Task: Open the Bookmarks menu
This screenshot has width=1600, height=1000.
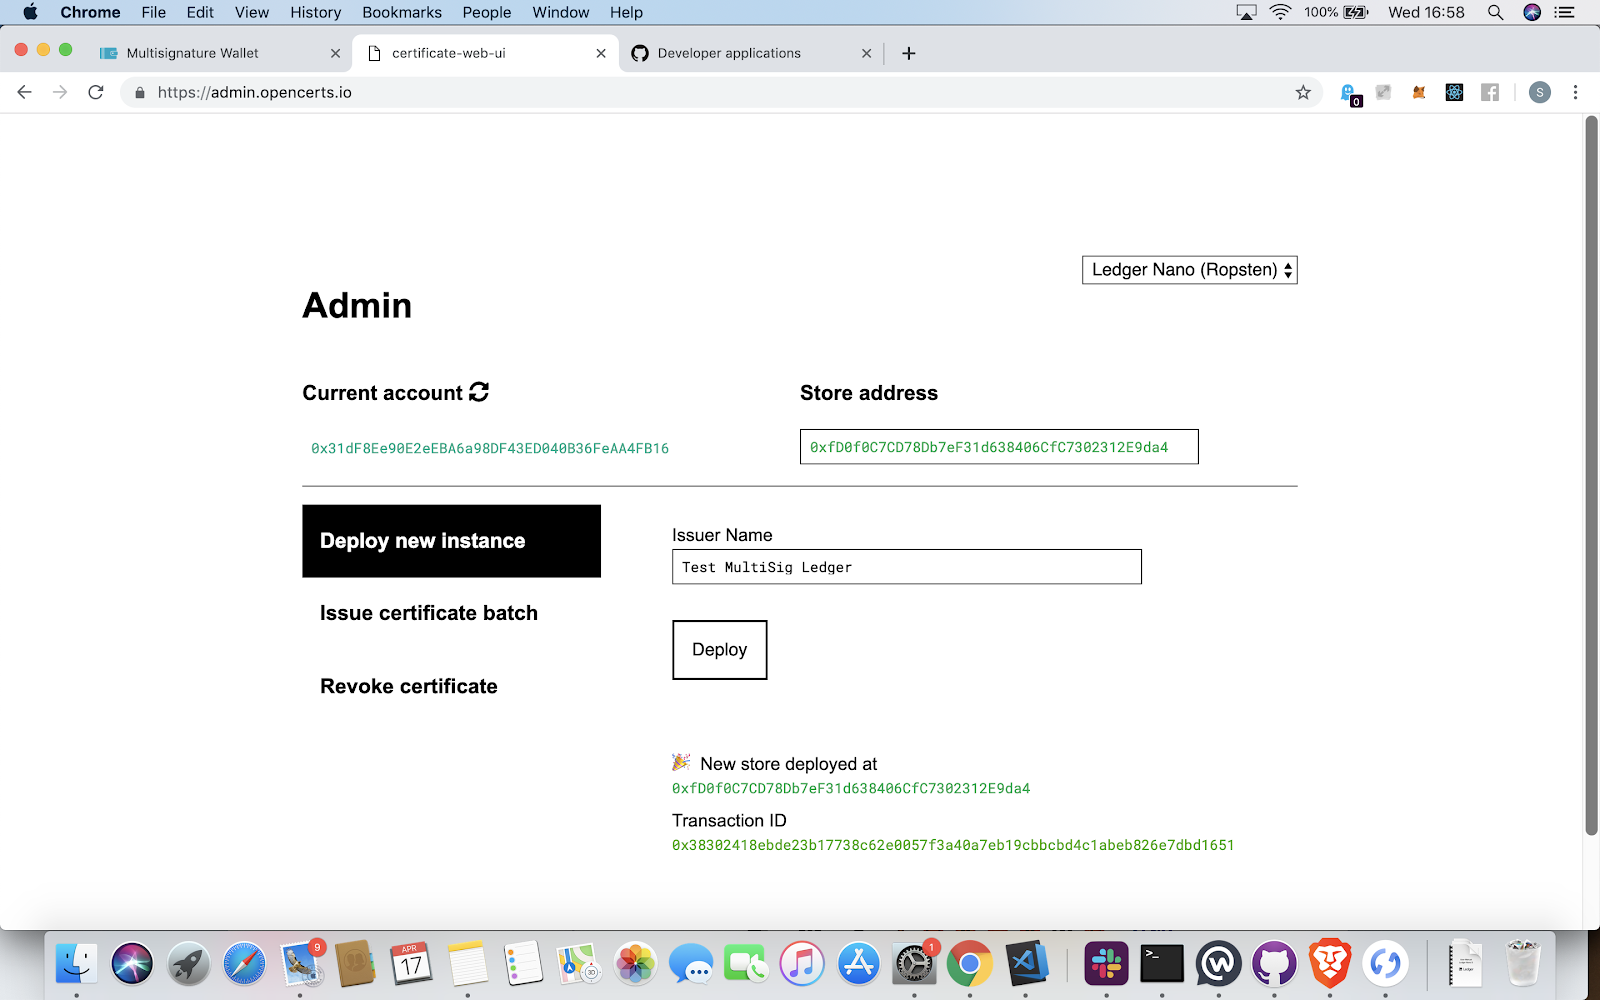Action: point(401,12)
